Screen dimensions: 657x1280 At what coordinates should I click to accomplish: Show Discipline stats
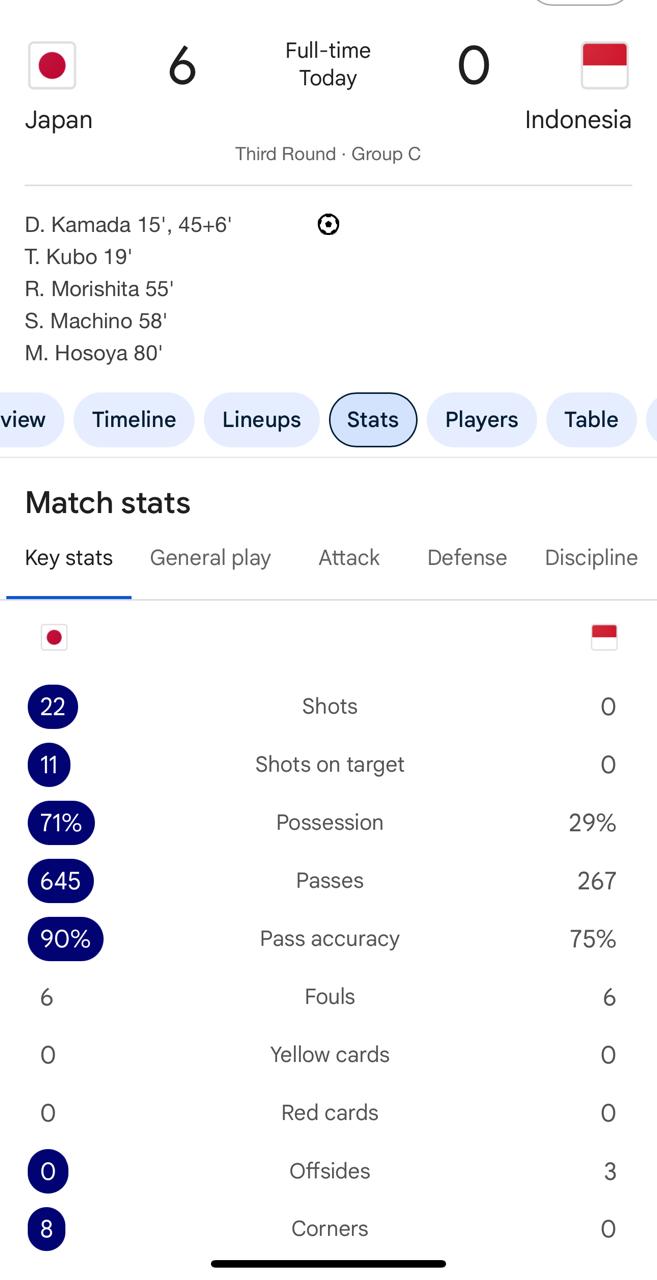tap(591, 558)
